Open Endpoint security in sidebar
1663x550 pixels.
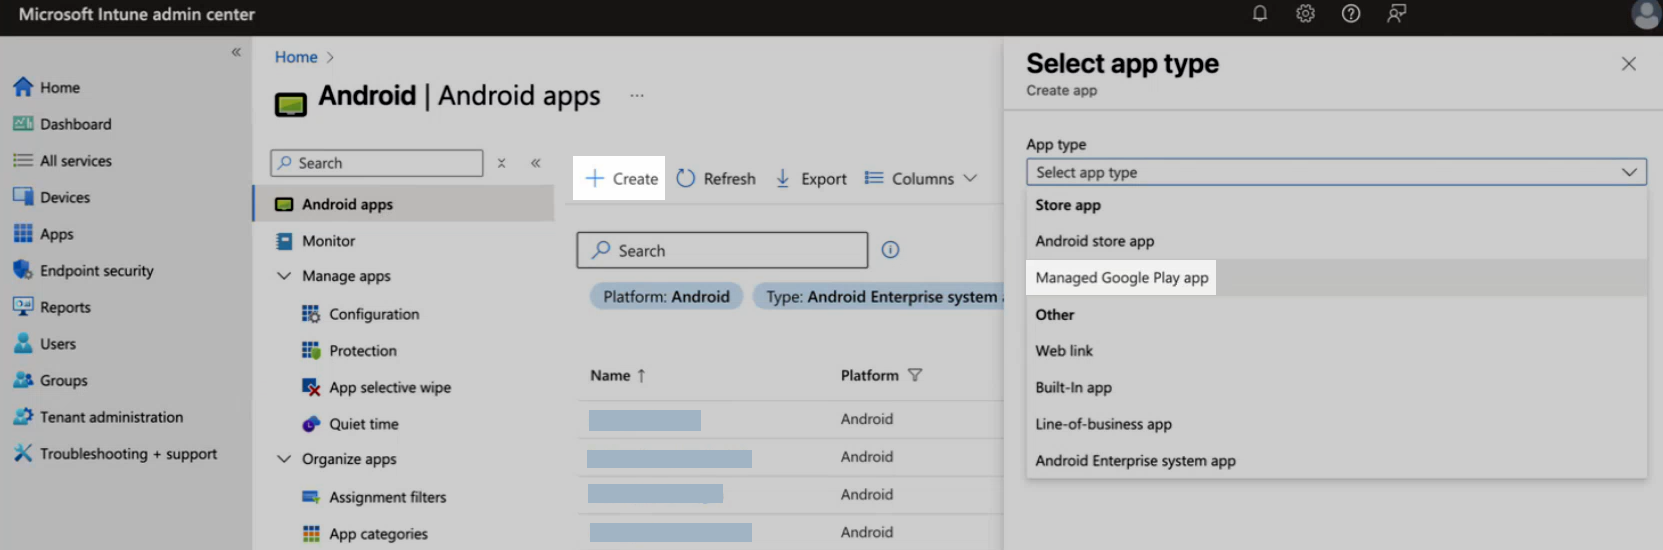(x=96, y=271)
